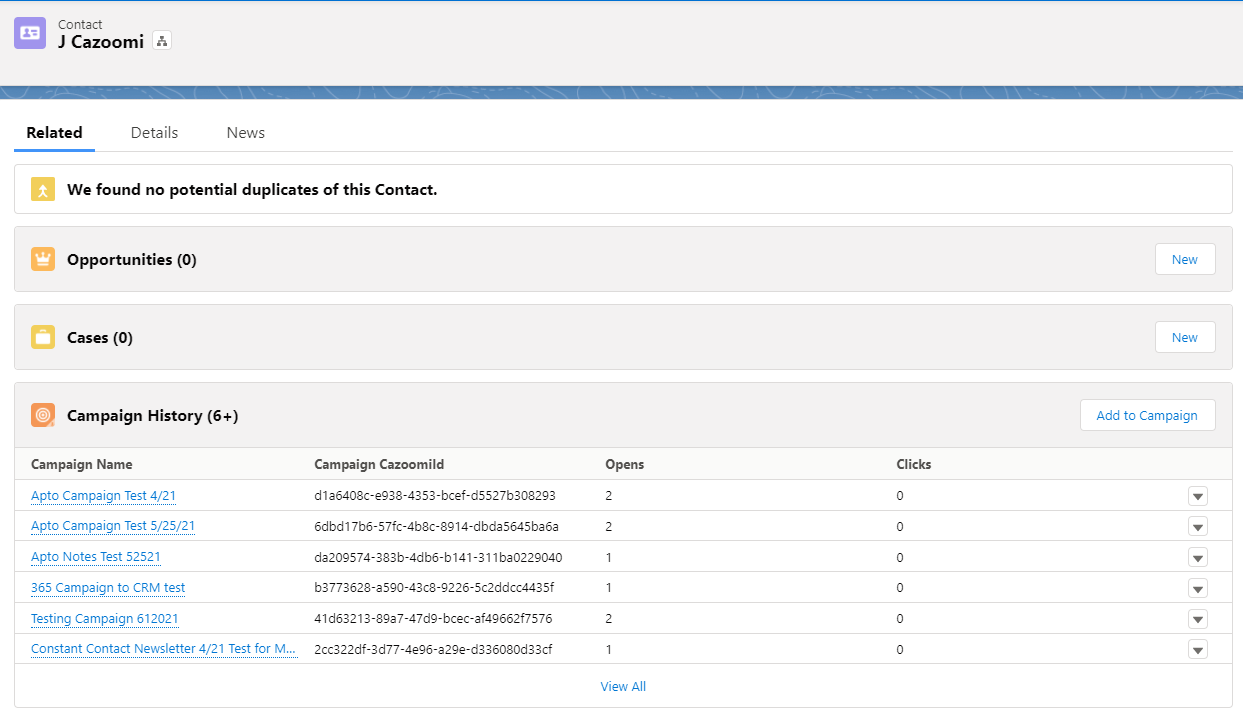Click the duplicates merge icon
This screenshot has height=715, width=1243.
click(x=43, y=189)
